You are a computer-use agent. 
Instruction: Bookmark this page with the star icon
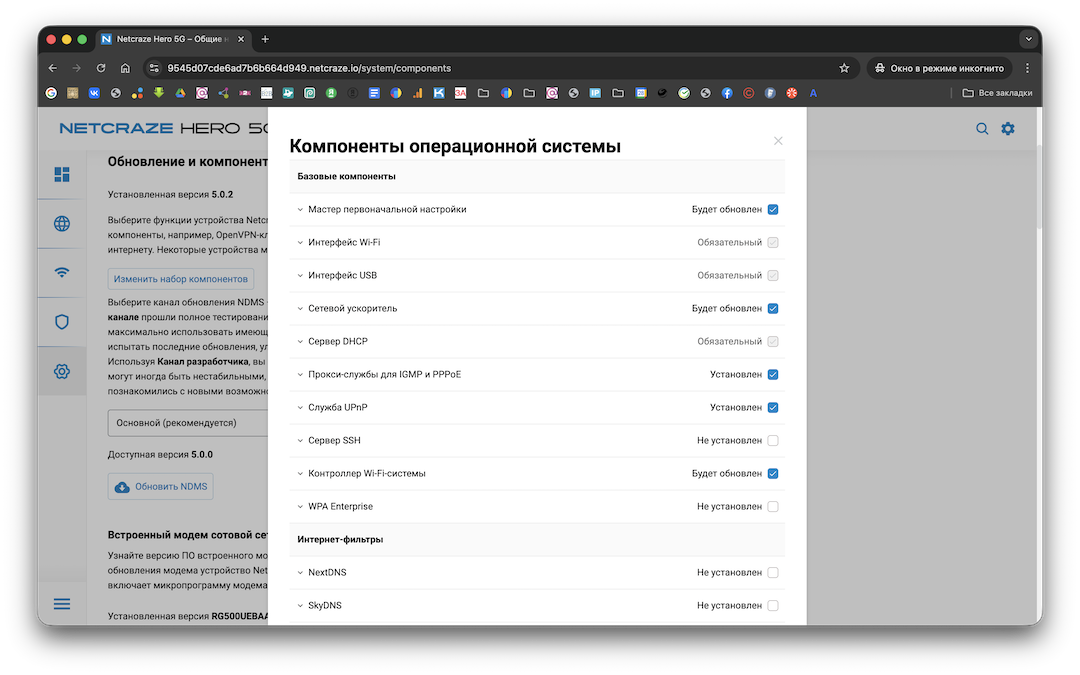click(x=844, y=68)
